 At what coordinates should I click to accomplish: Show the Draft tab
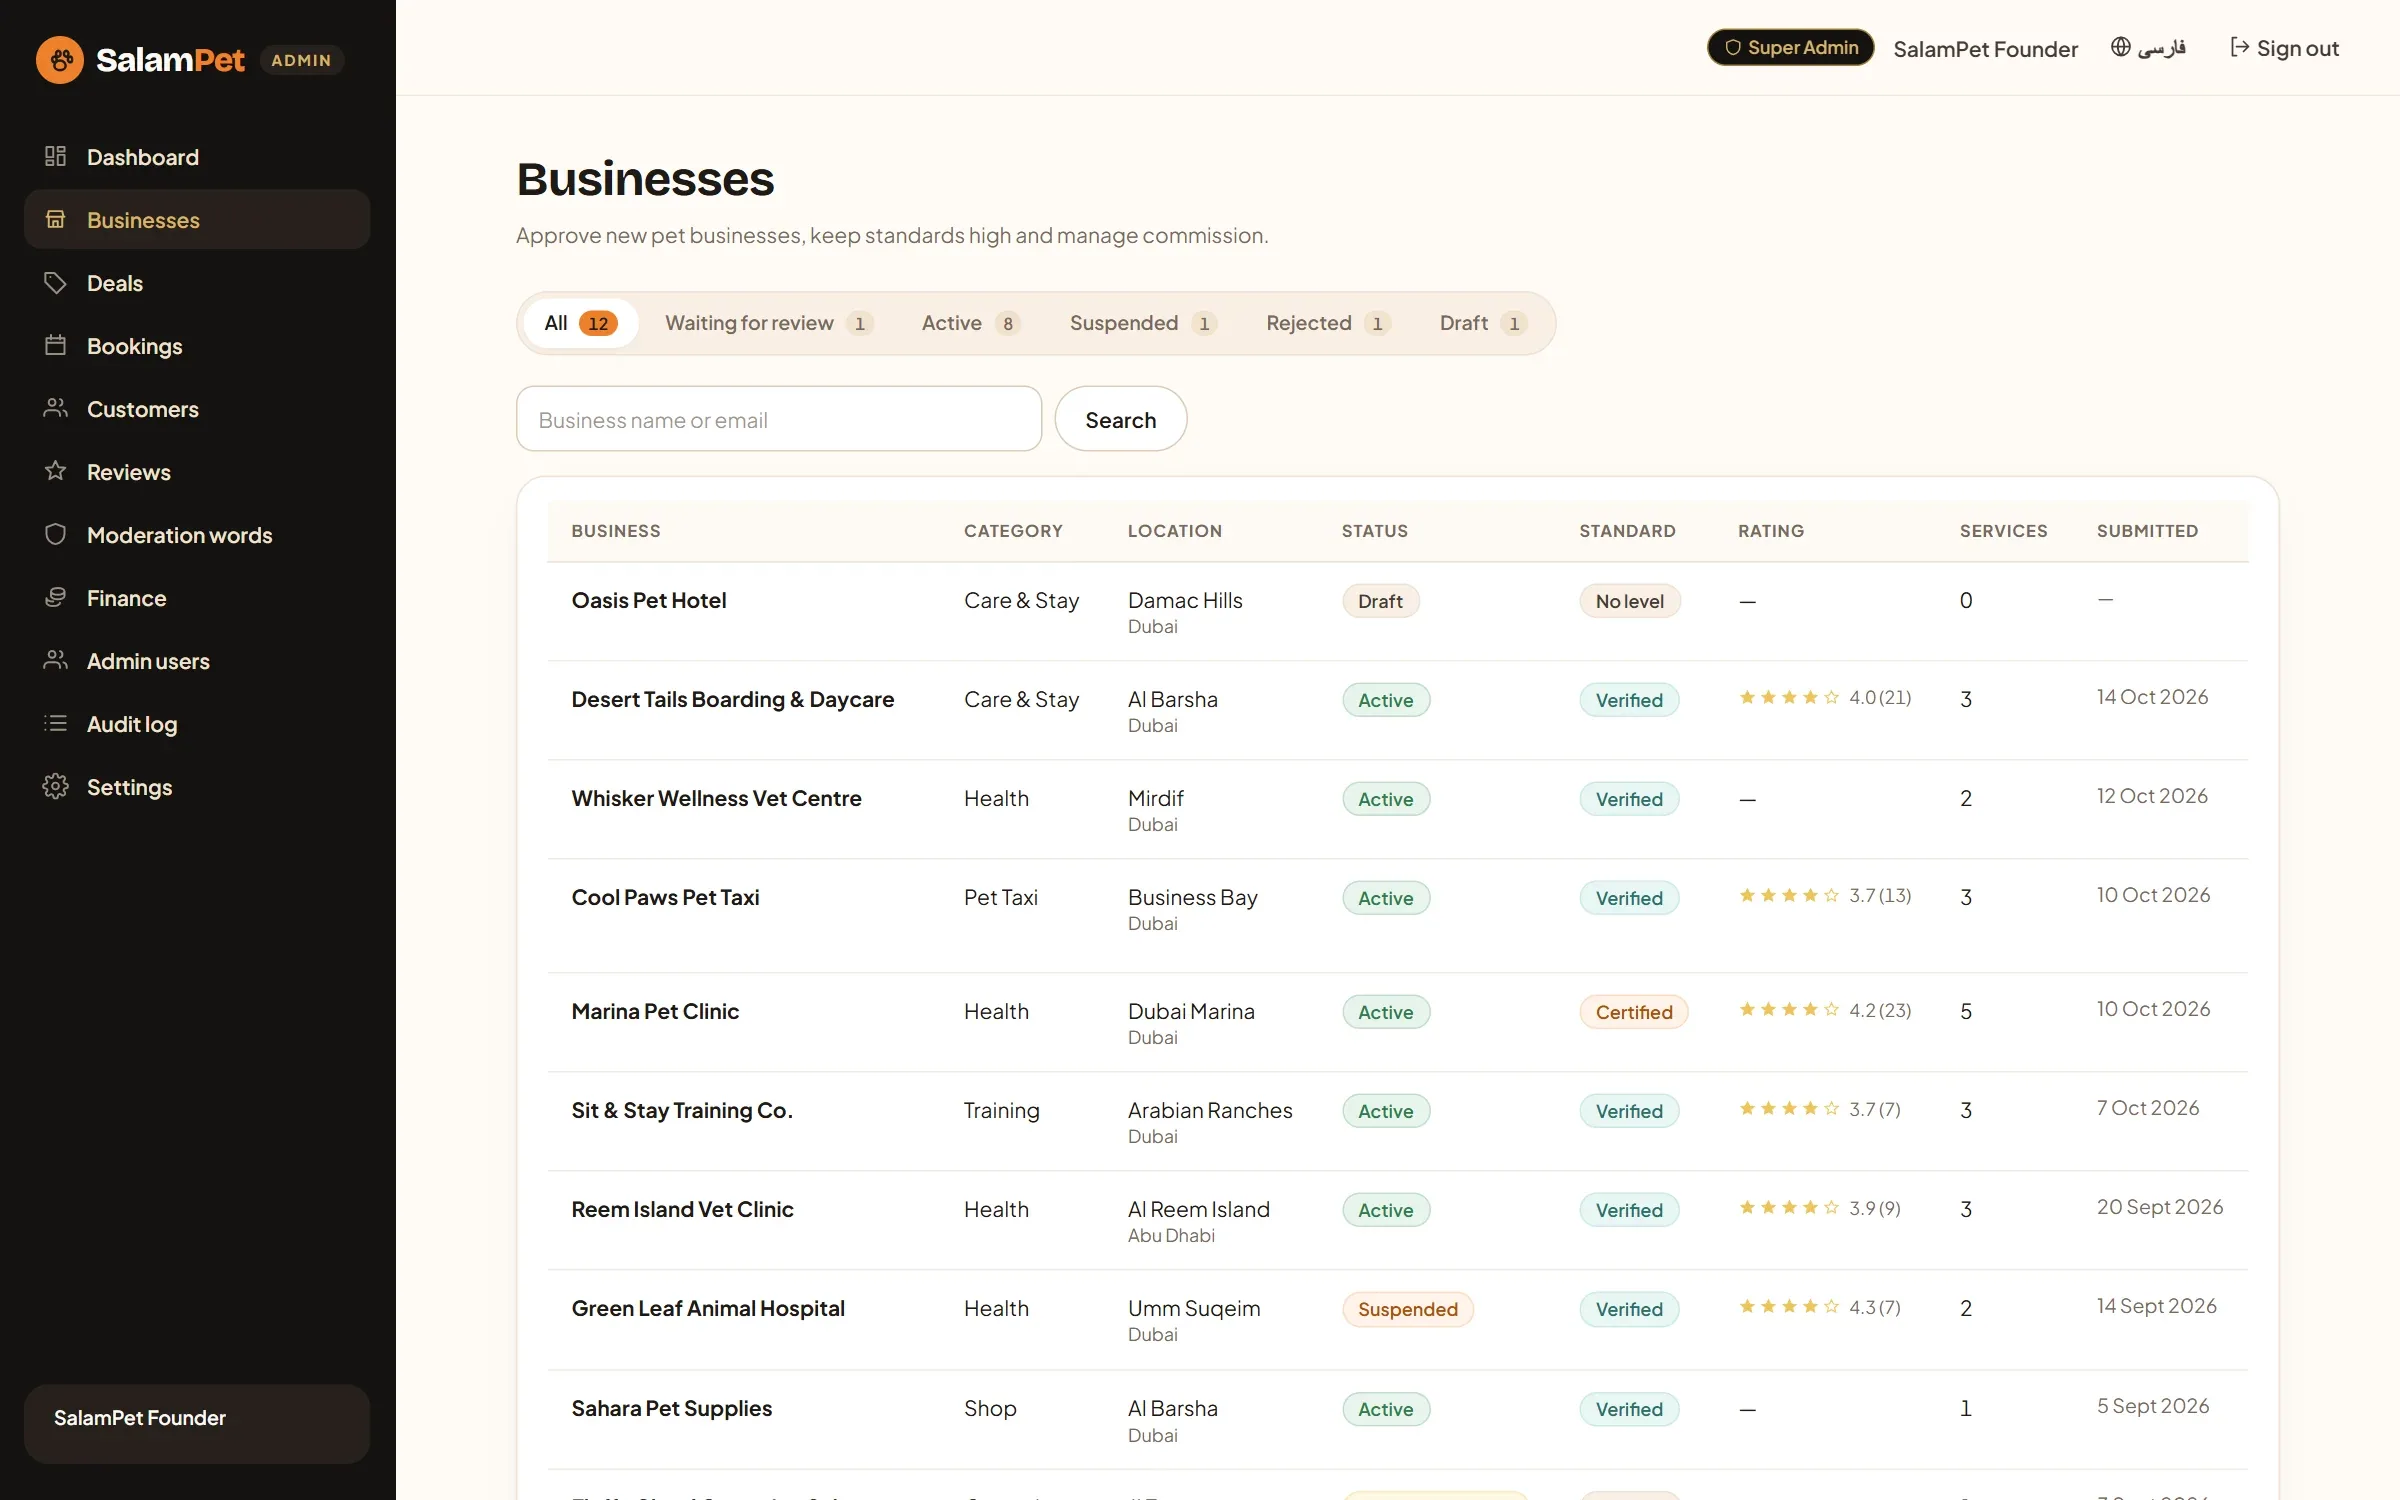point(1483,323)
